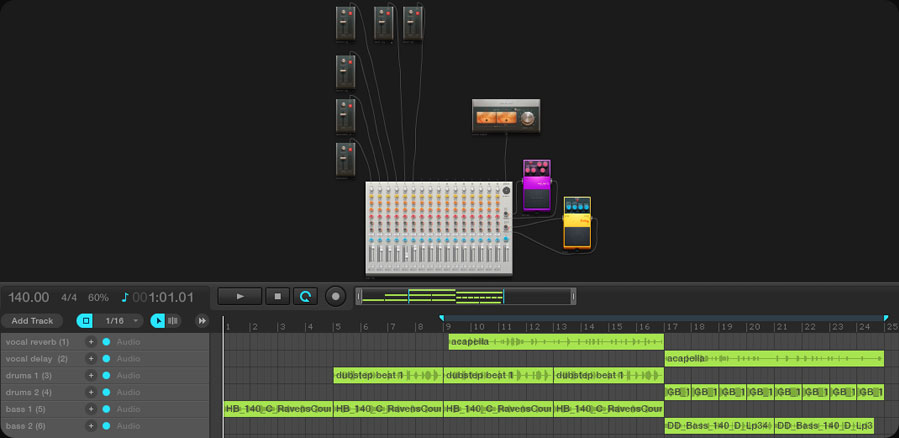
Task: Open the Audio type selector on bass 2
Action: point(128,426)
